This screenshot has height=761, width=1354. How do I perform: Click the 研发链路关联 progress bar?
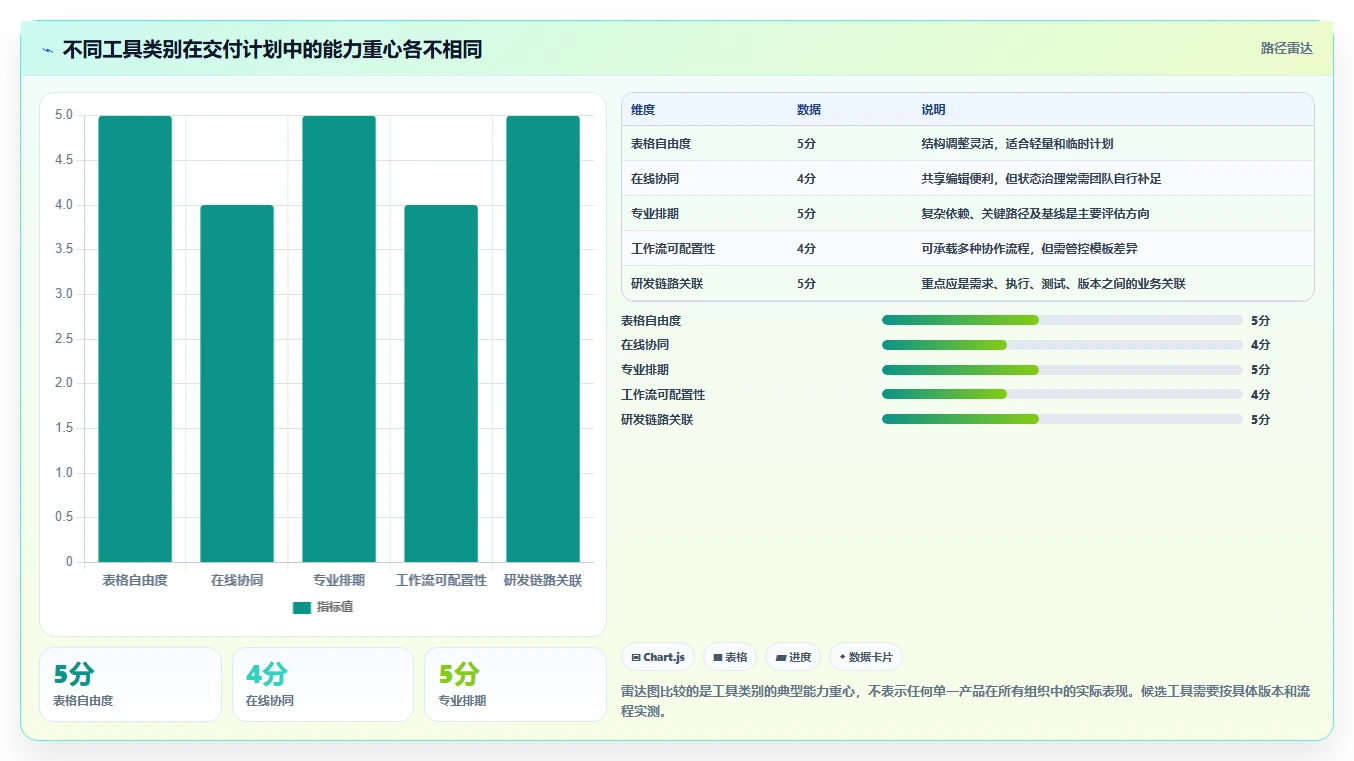pos(1062,420)
